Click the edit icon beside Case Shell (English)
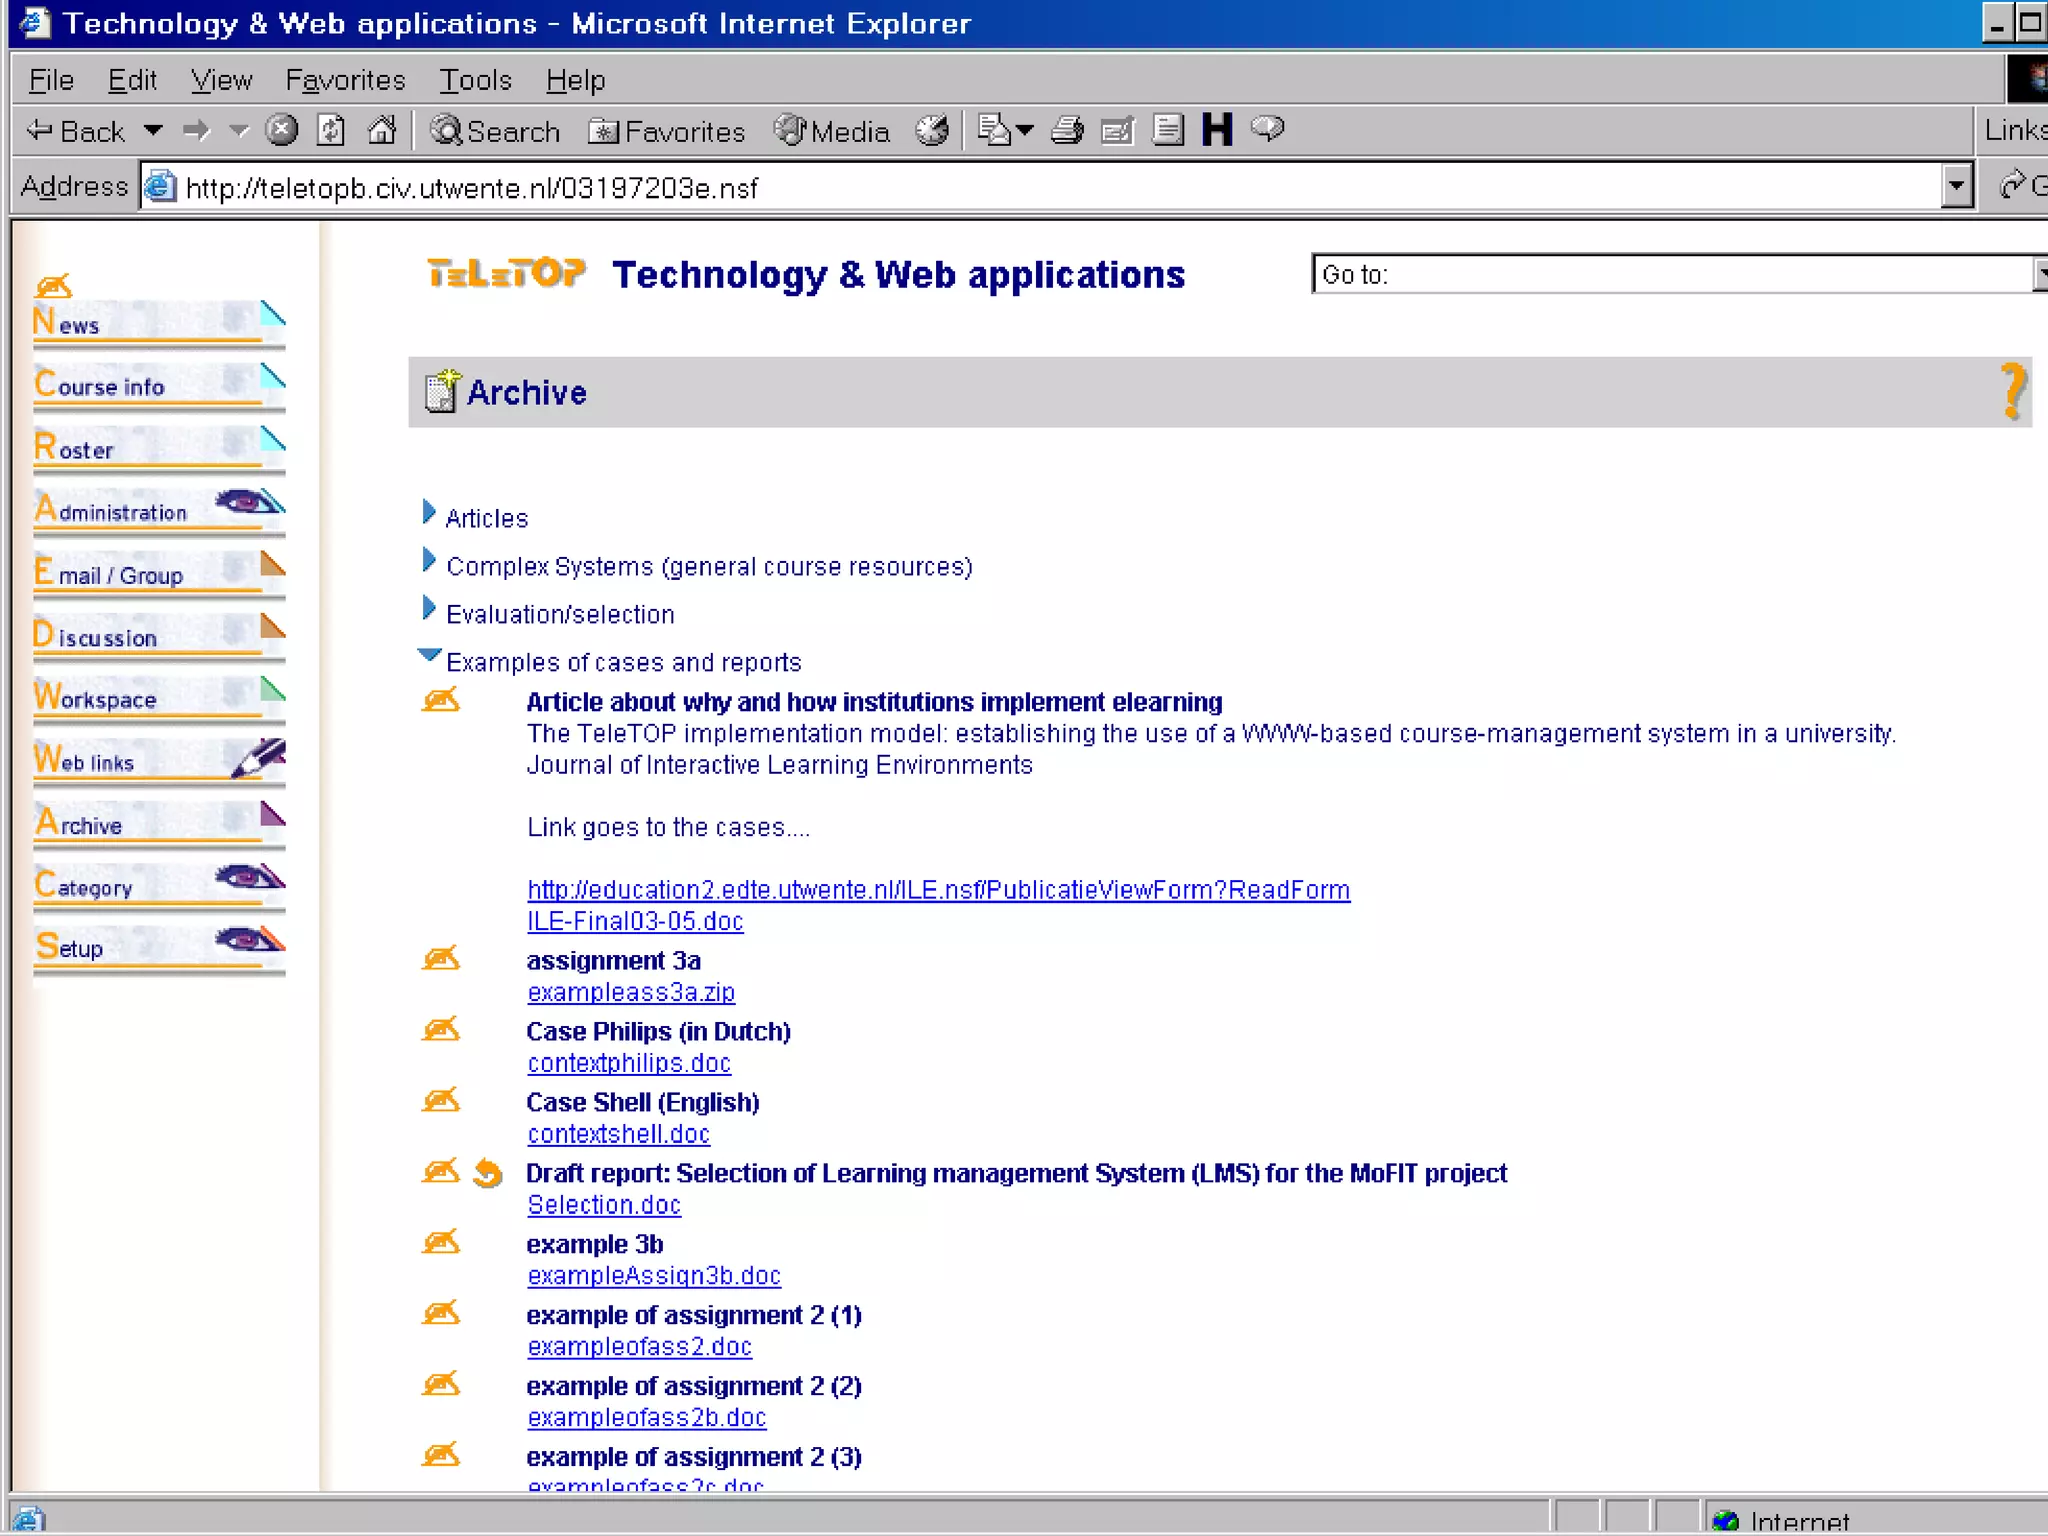 441,1101
